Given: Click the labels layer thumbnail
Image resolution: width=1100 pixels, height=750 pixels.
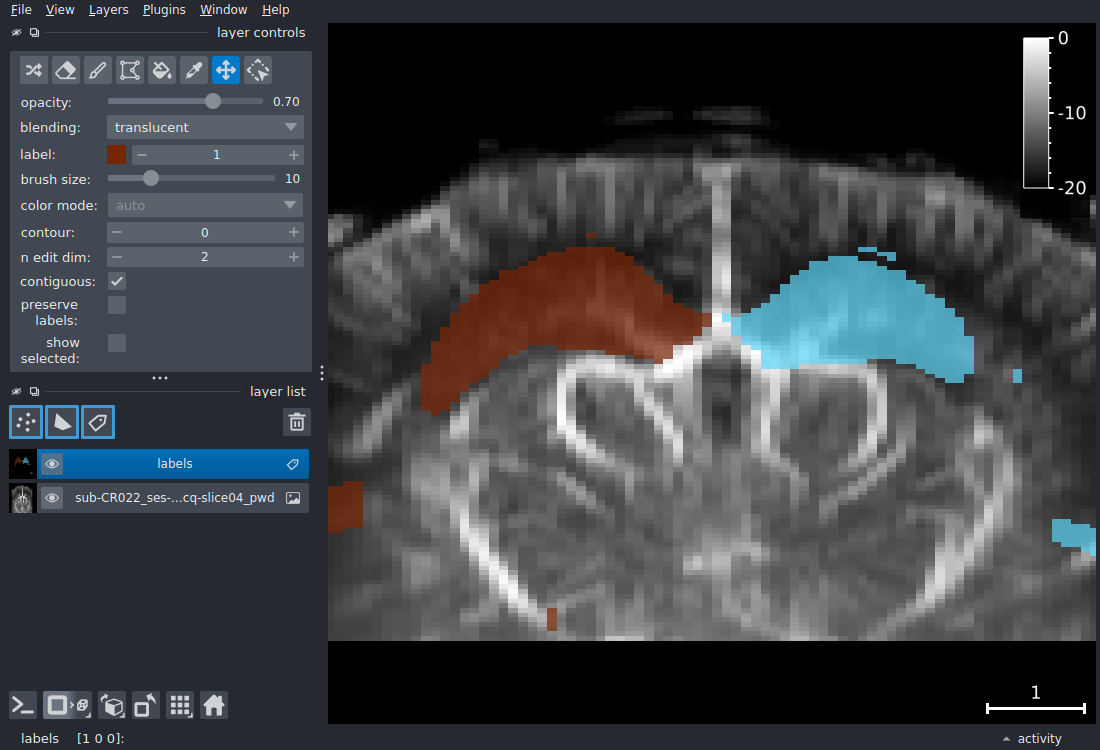Looking at the screenshot, I should point(23,464).
